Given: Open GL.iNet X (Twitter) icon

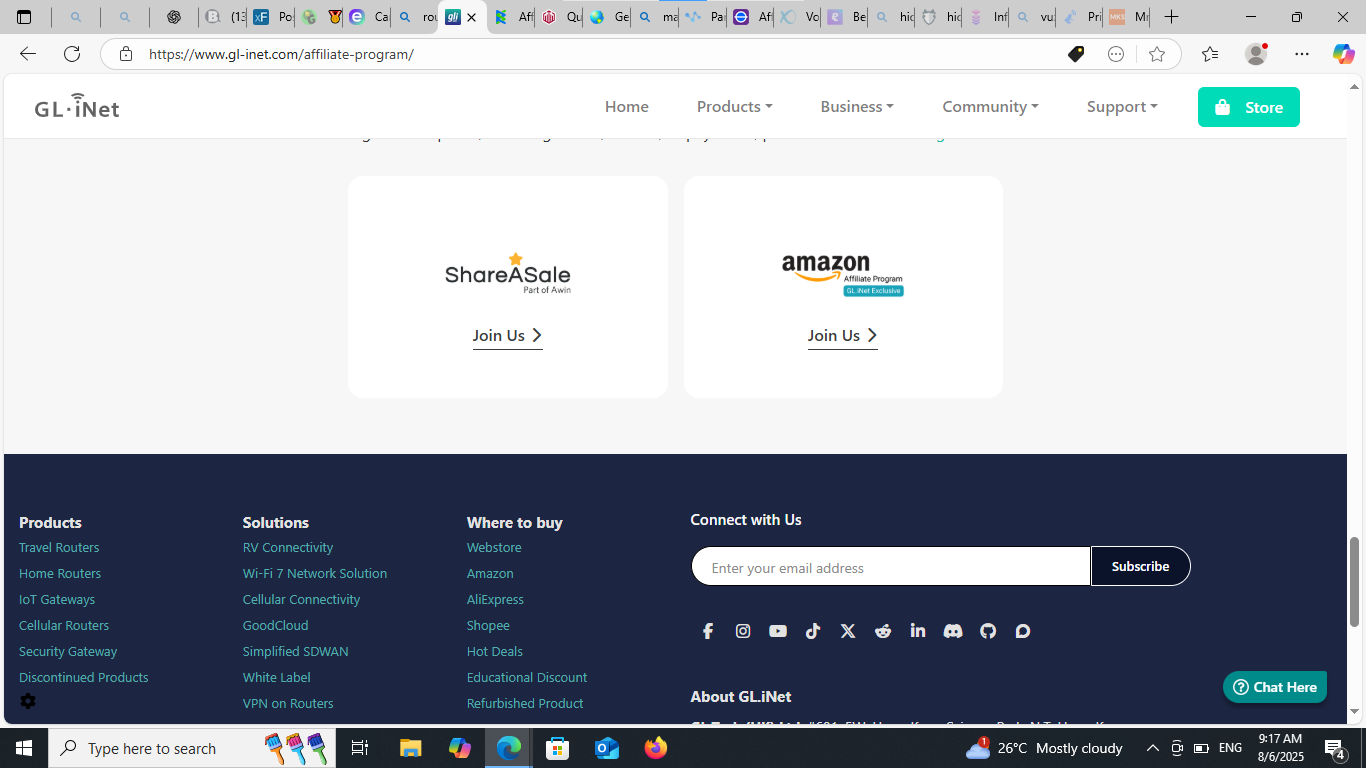Looking at the screenshot, I should coord(848,631).
